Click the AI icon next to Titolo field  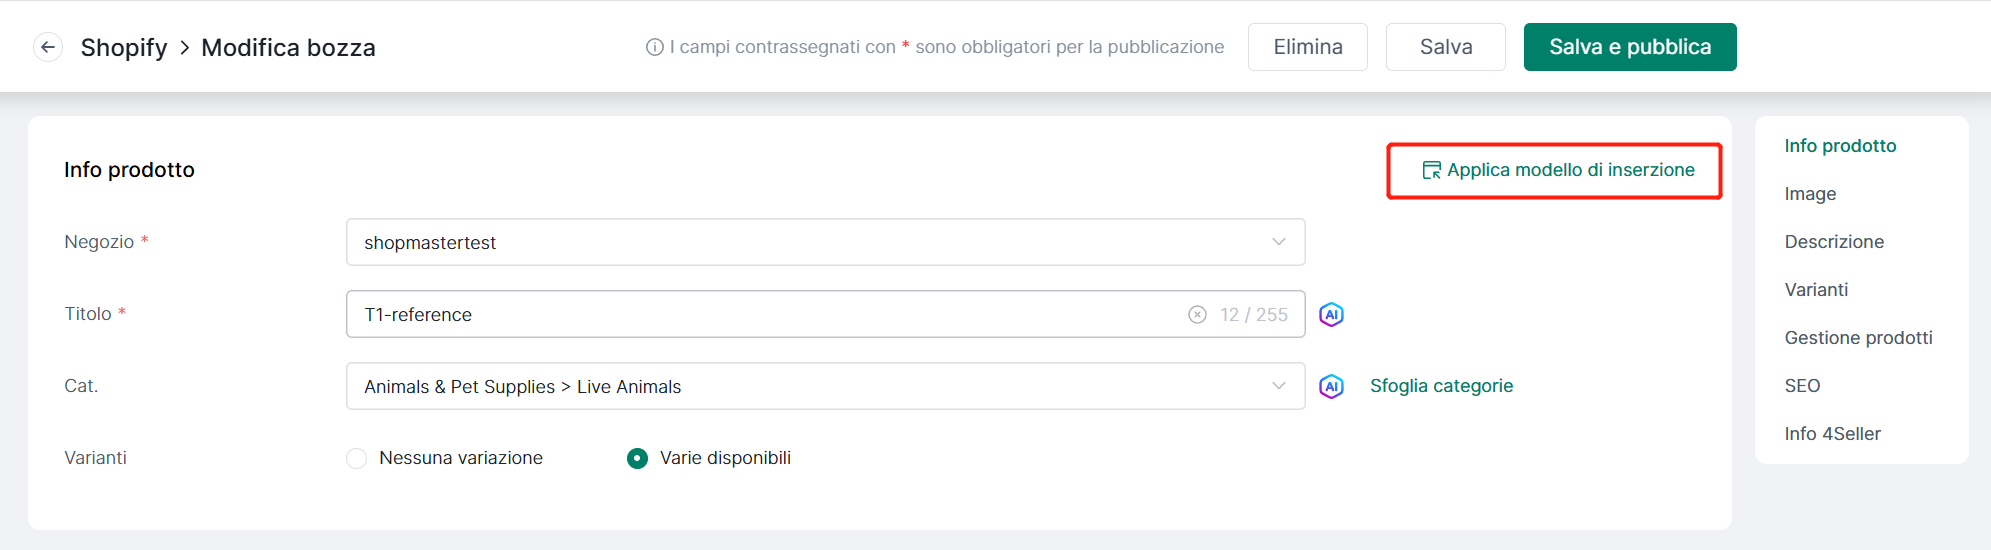click(1331, 314)
